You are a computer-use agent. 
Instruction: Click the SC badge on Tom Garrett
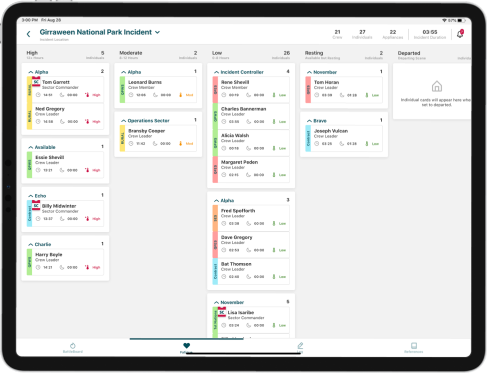pyautogui.click(x=36, y=82)
